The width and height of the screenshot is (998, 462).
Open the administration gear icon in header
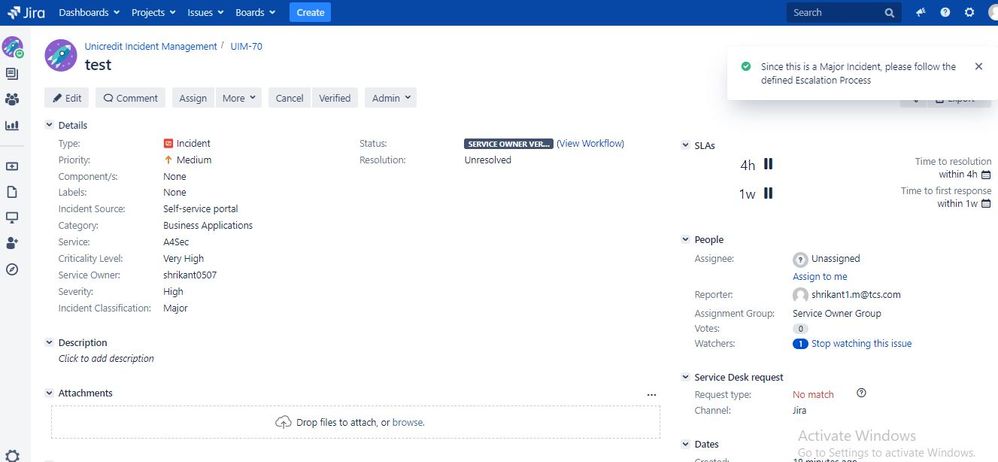tap(969, 12)
